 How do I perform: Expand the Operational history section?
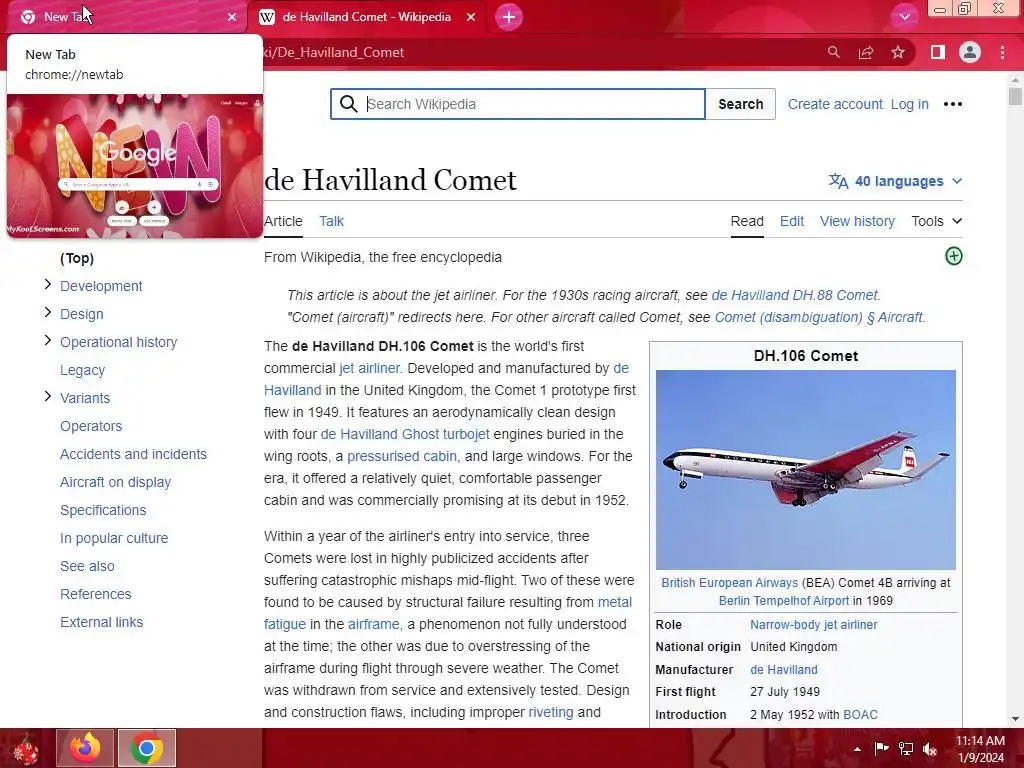[x=47, y=341]
